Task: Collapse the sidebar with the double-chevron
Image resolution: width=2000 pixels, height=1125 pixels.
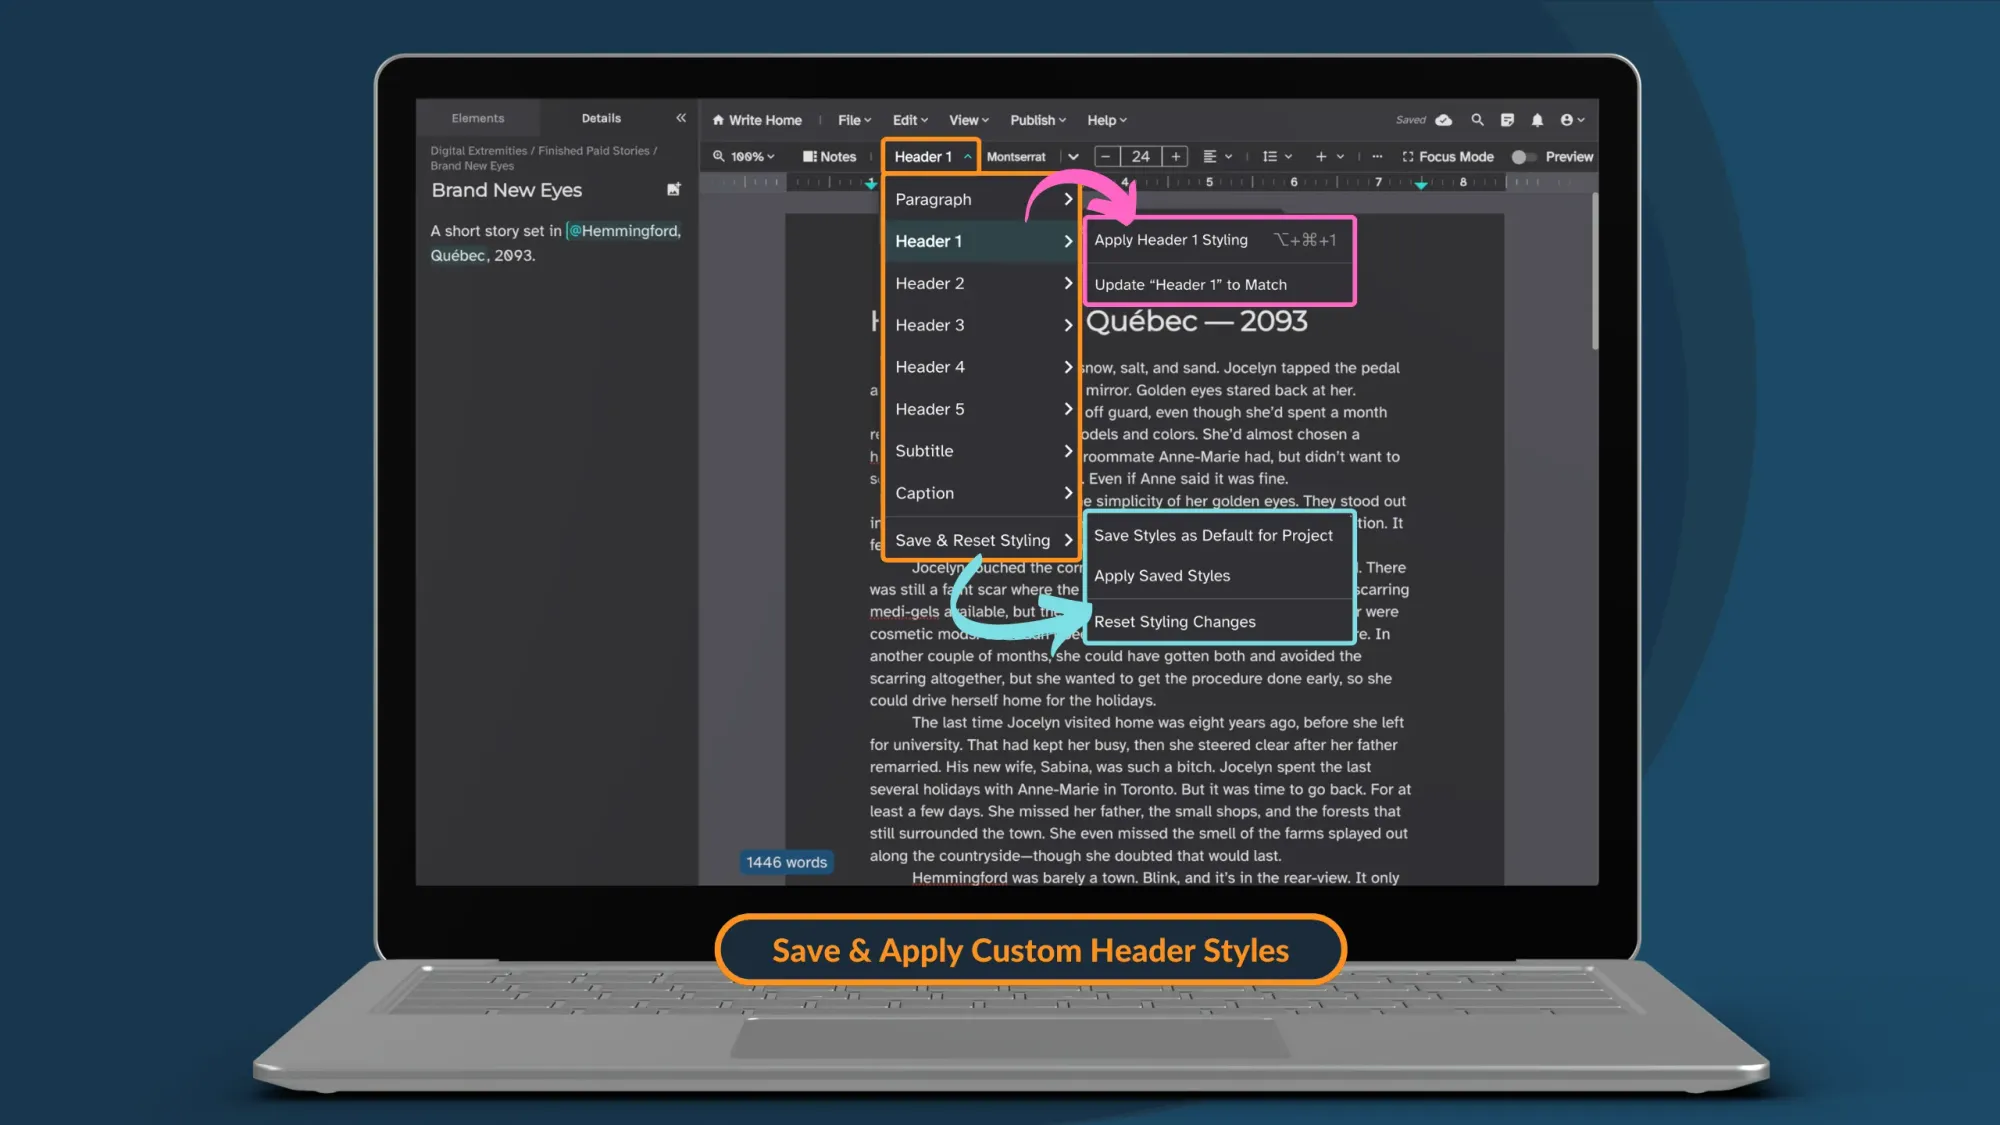Action: (x=680, y=117)
